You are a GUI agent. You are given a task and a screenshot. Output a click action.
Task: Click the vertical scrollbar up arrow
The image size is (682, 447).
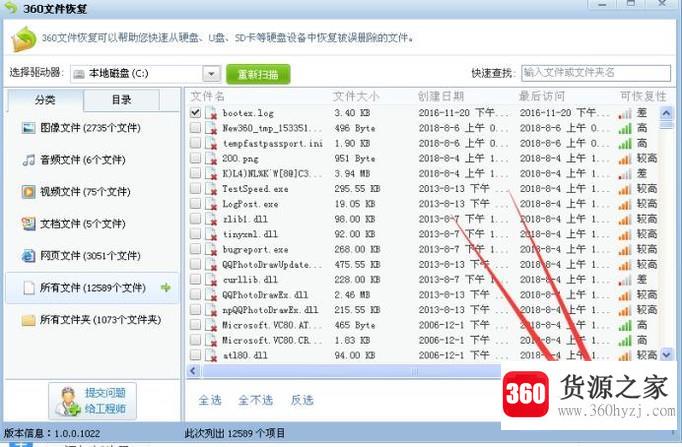pyautogui.click(x=666, y=113)
